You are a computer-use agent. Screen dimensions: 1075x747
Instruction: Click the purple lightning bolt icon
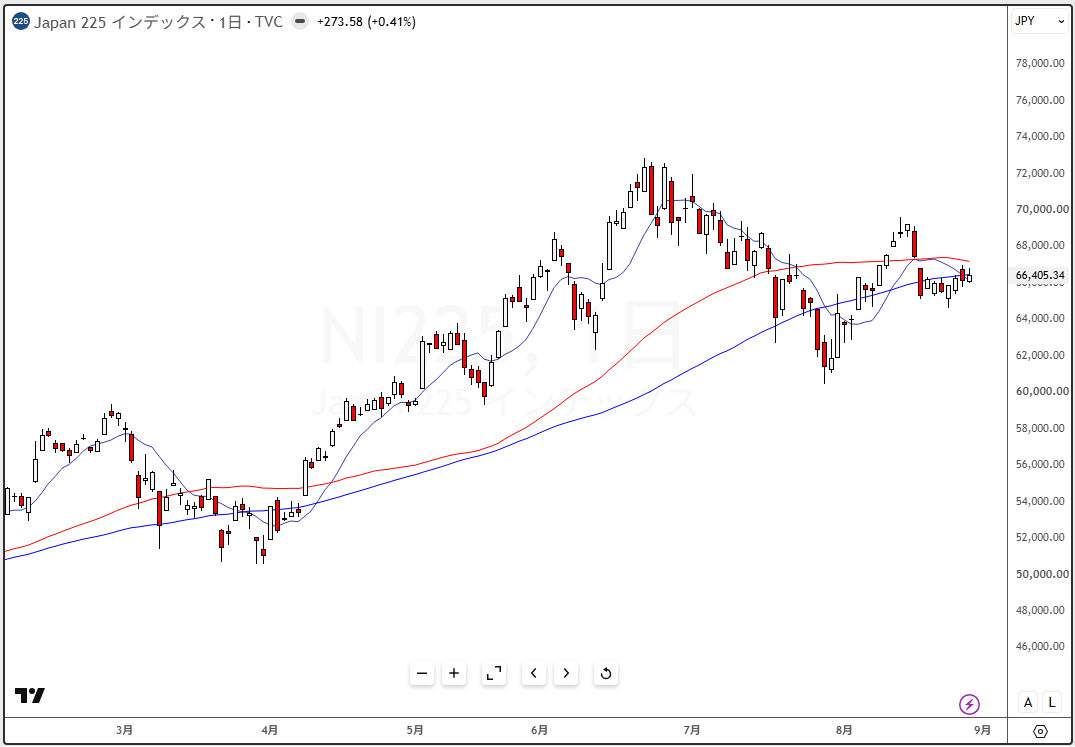[x=969, y=704]
